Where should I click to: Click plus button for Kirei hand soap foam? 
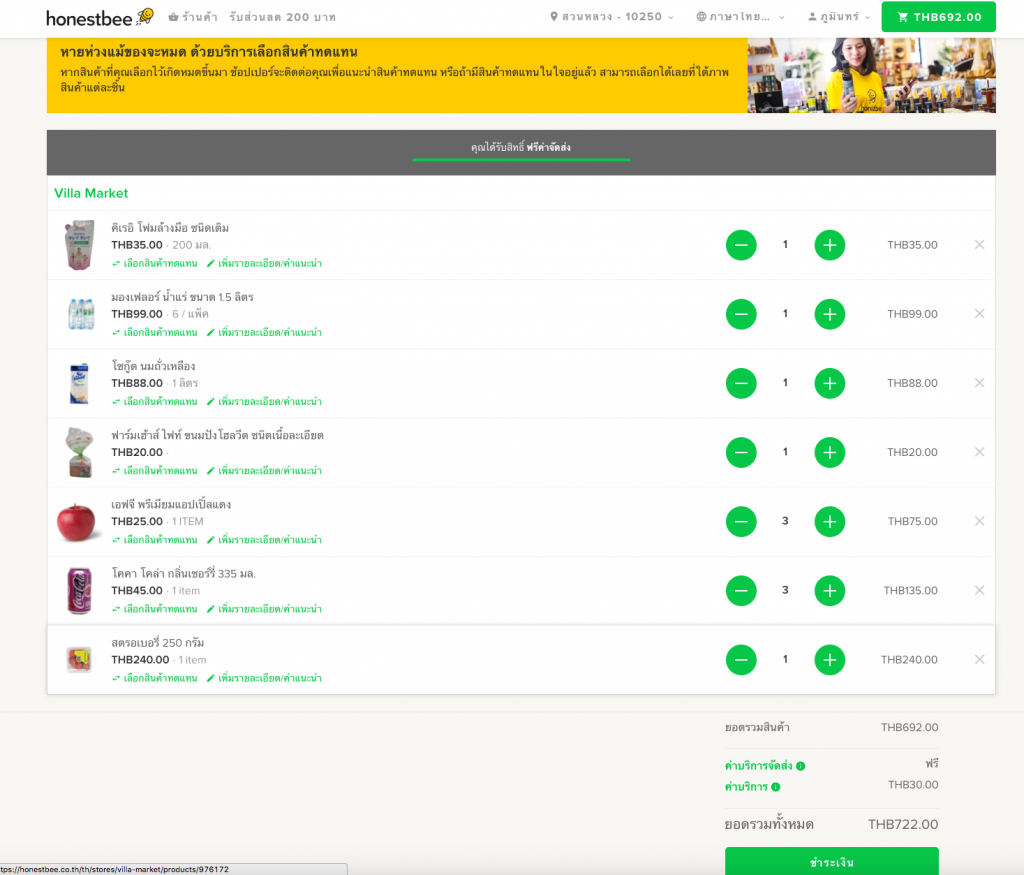point(829,245)
